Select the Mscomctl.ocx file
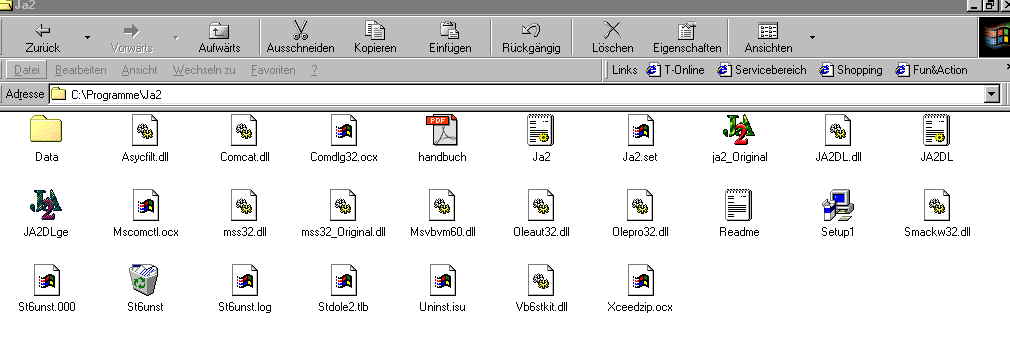This screenshot has width=1010, height=363. (146, 213)
